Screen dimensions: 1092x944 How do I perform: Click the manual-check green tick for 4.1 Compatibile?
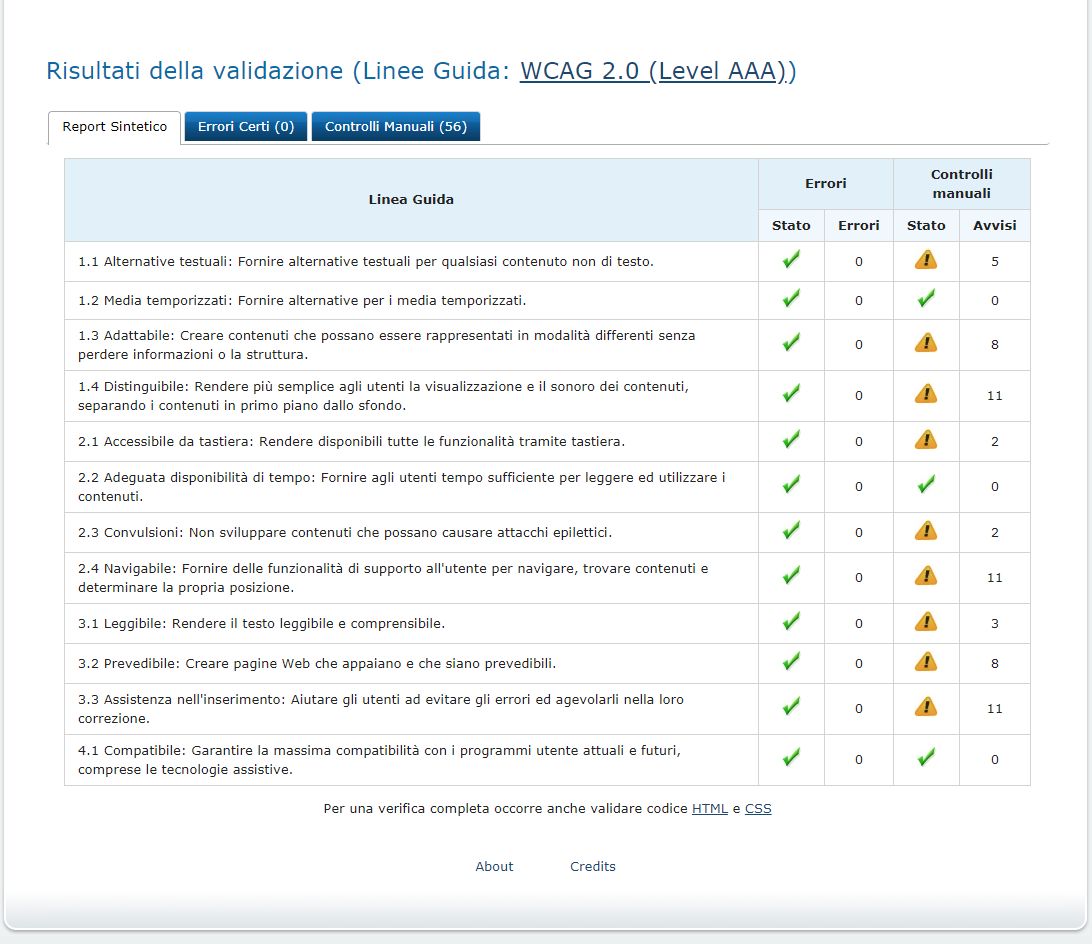pos(926,757)
